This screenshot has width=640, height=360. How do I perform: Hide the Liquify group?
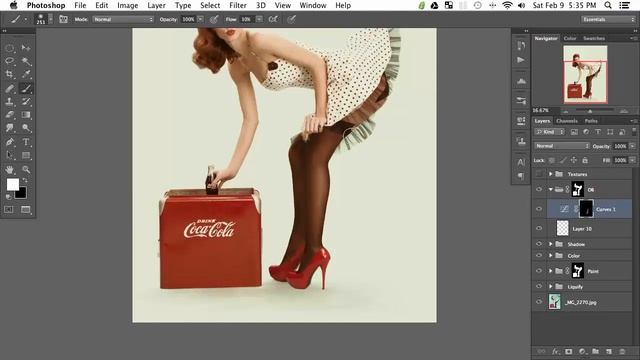(539, 287)
